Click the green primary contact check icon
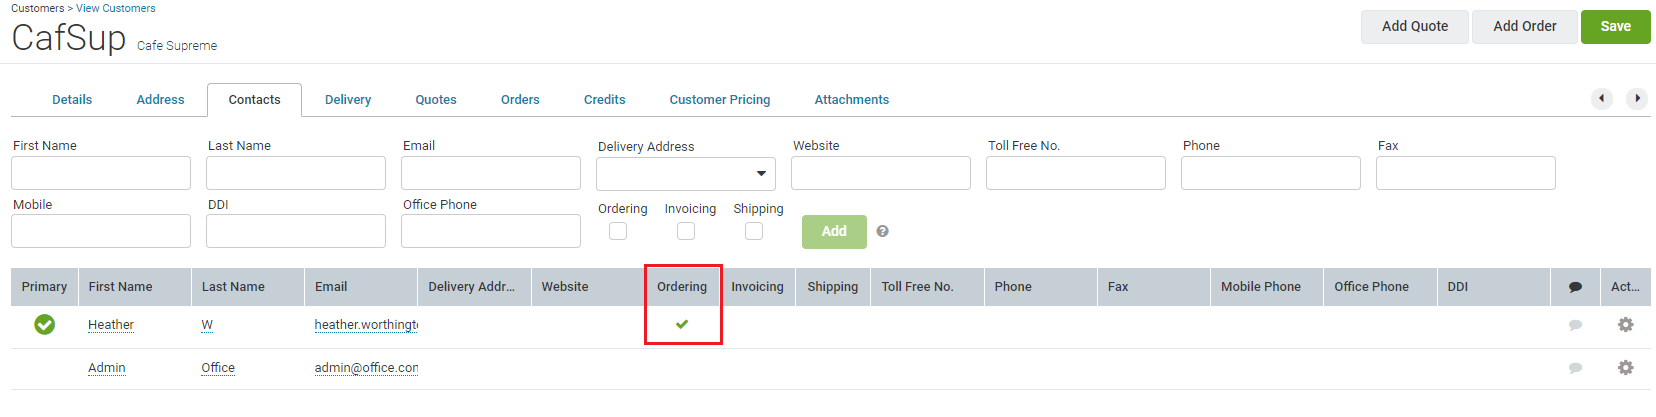Image resolution: width=1656 pixels, height=417 pixels. click(x=44, y=325)
